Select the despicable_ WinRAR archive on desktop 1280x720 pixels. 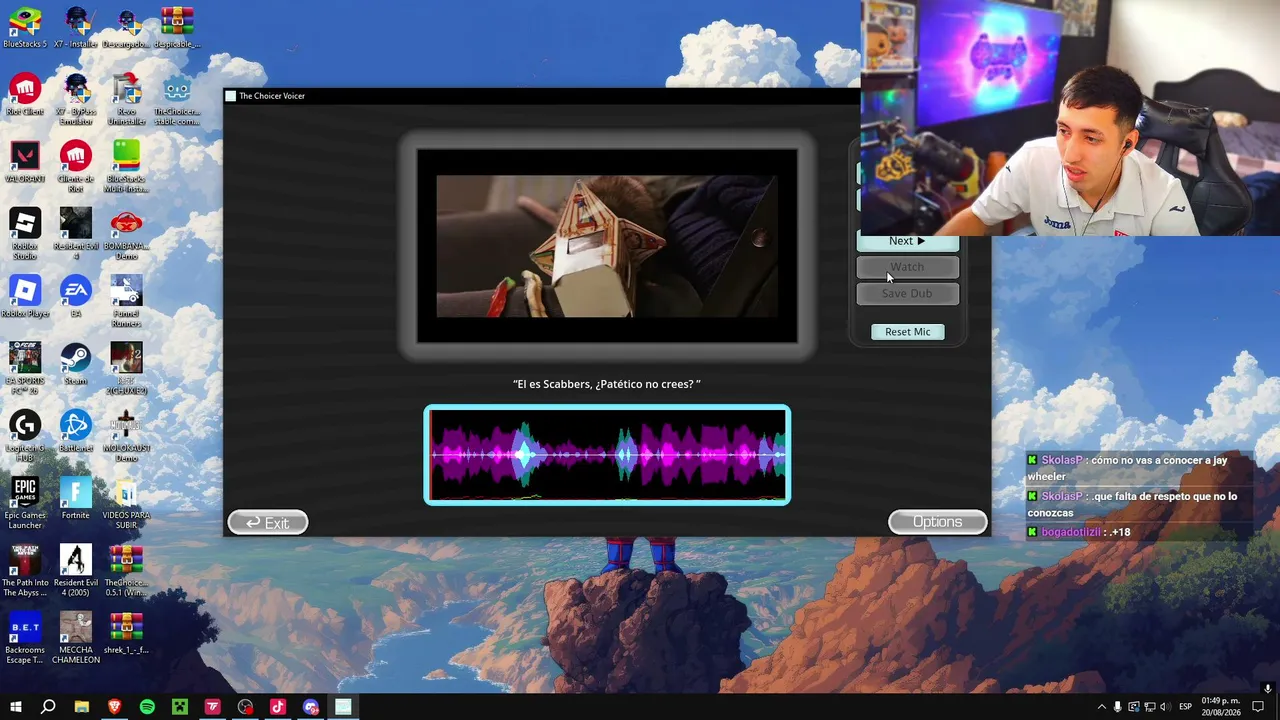177,28
